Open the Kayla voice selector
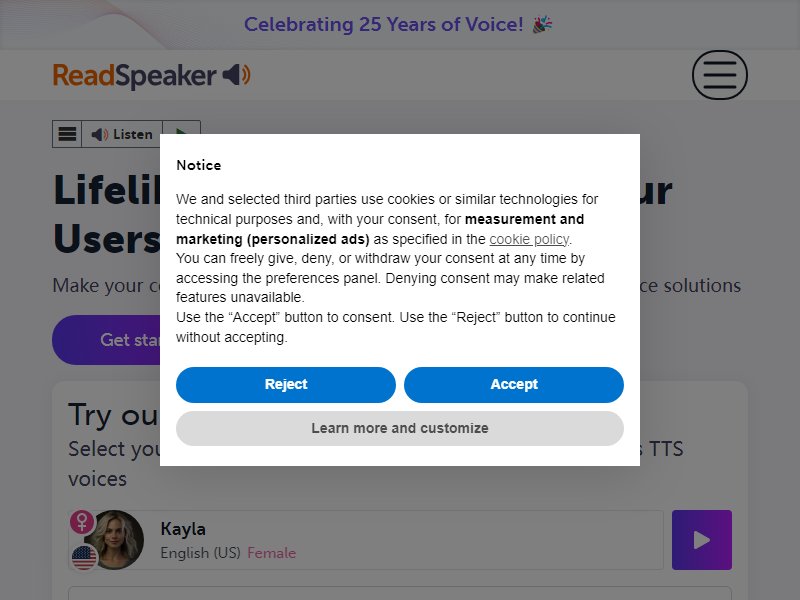800x600 pixels. point(366,540)
